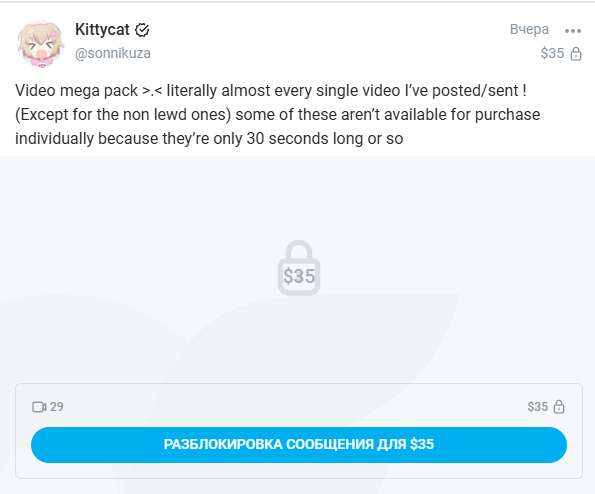The width and height of the screenshot is (595, 494).
Task: Click РАЗБЛОКИРОВКА СООБЩЕНИЯ ДЛЯ $35 button
Action: tap(299, 445)
